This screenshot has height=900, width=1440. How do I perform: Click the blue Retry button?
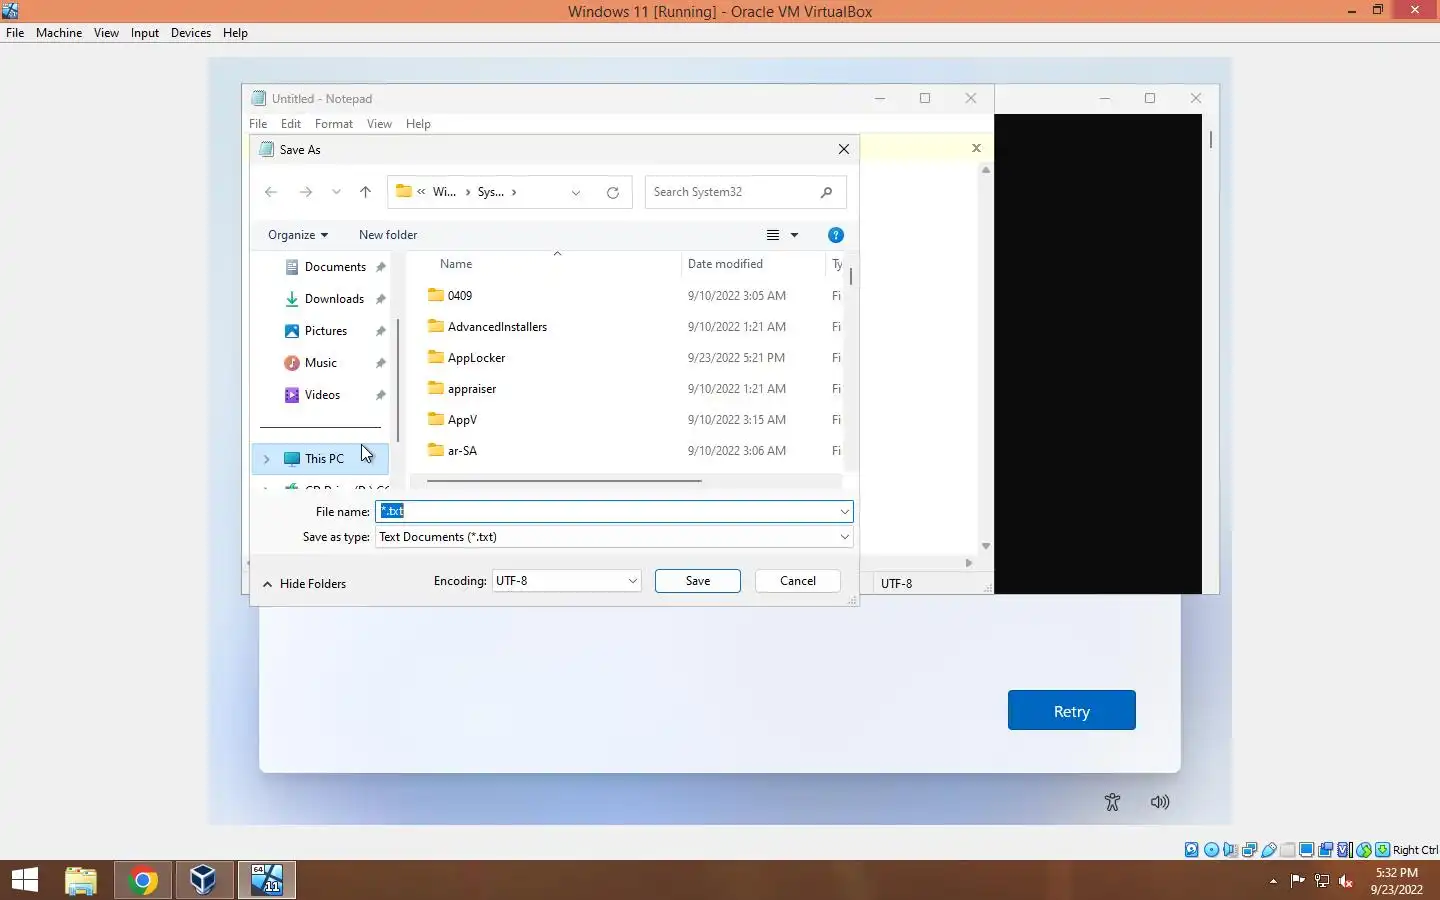click(x=1072, y=710)
